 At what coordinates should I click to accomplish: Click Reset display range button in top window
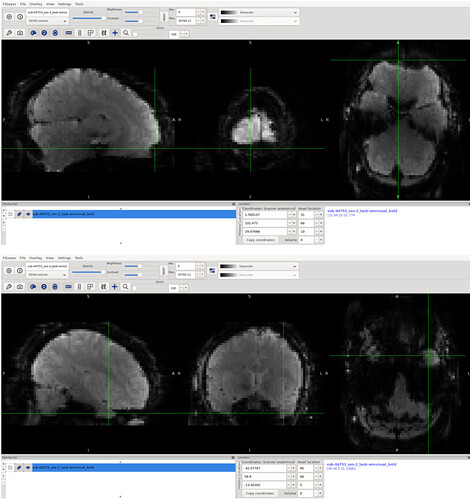pos(164,17)
